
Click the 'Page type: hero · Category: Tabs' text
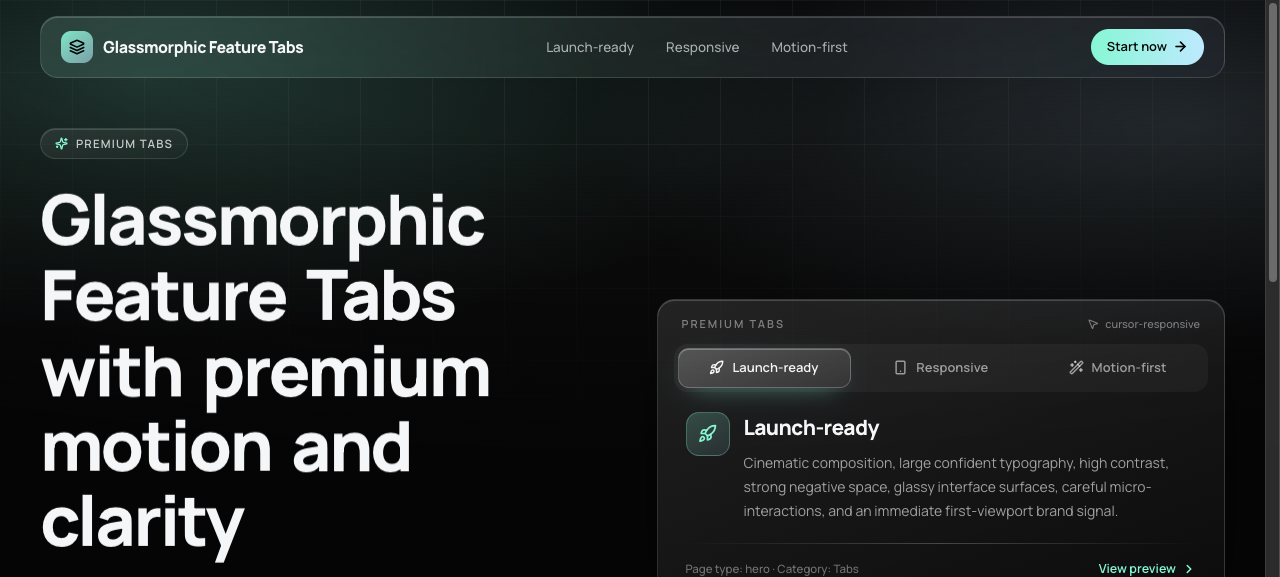point(772,569)
